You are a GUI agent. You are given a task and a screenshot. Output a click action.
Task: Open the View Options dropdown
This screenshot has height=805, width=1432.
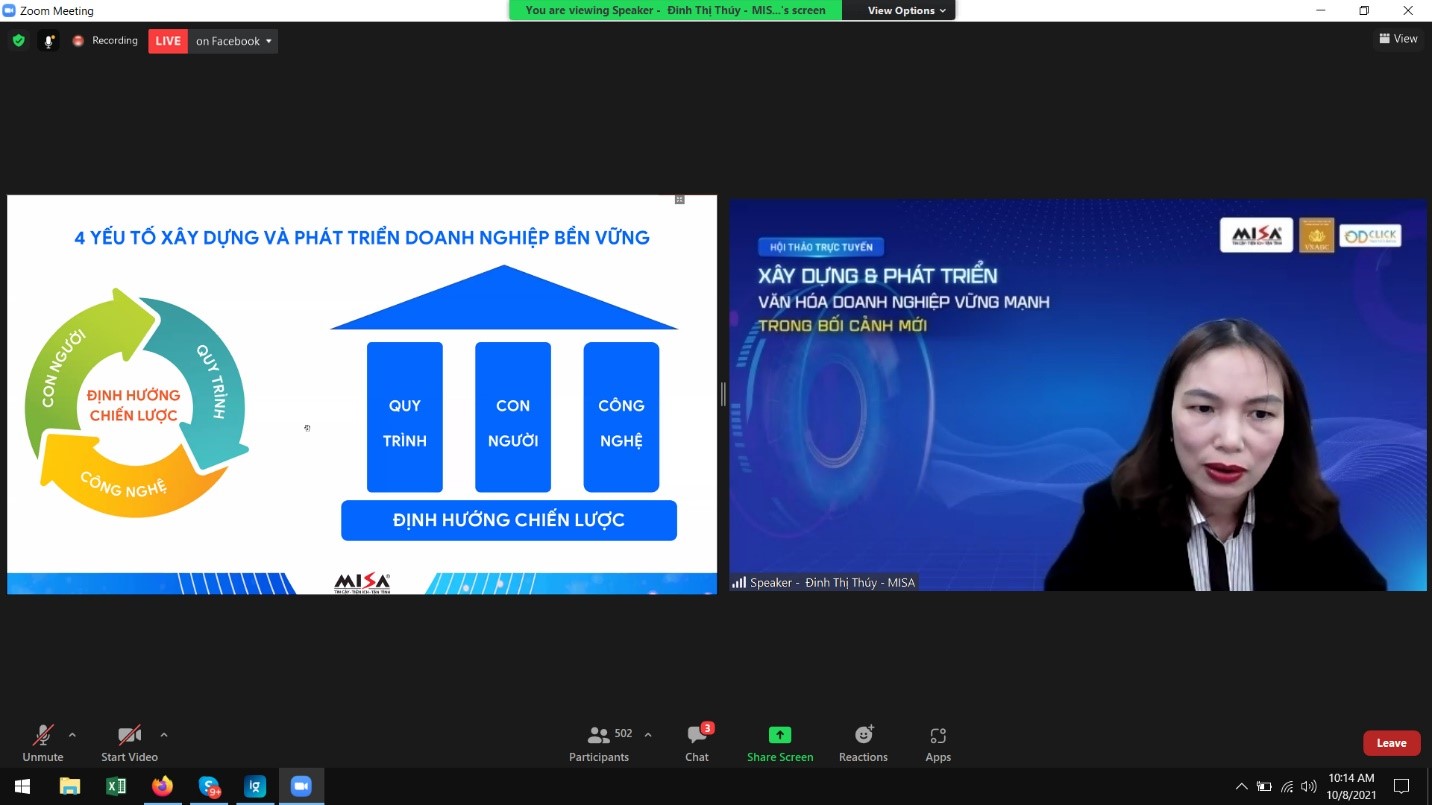[906, 10]
